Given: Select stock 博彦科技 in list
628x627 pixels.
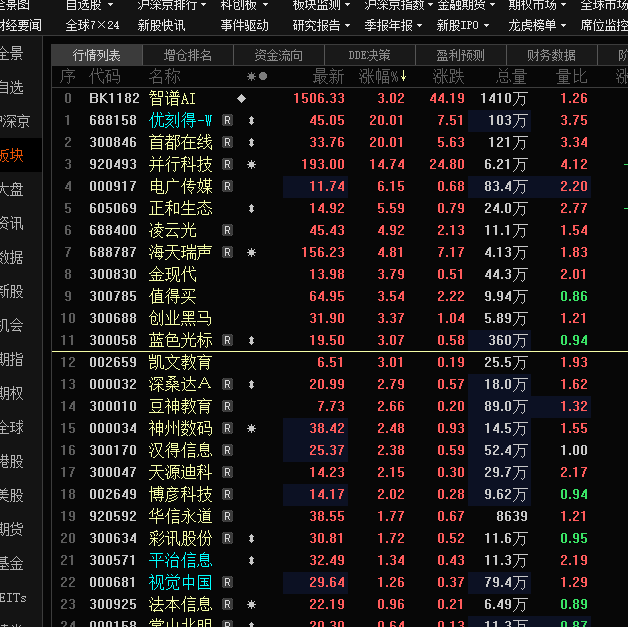Looking at the screenshot, I should [180, 494].
